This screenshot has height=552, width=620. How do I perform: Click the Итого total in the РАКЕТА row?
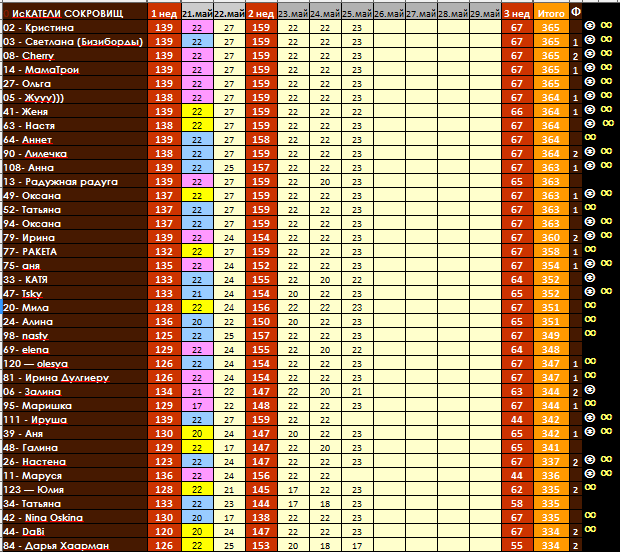pos(550,250)
